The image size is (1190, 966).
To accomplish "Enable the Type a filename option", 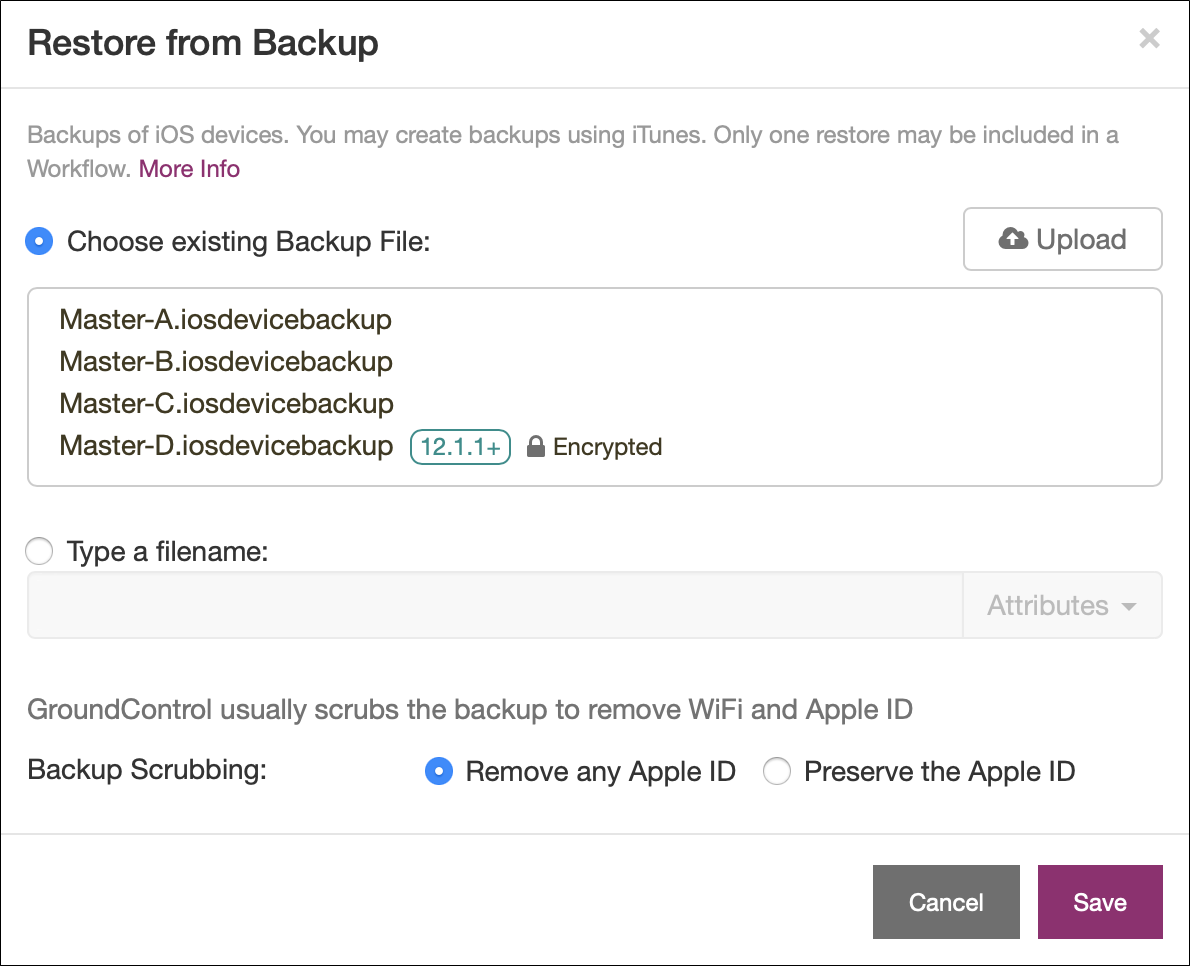I will click(39, 551).
